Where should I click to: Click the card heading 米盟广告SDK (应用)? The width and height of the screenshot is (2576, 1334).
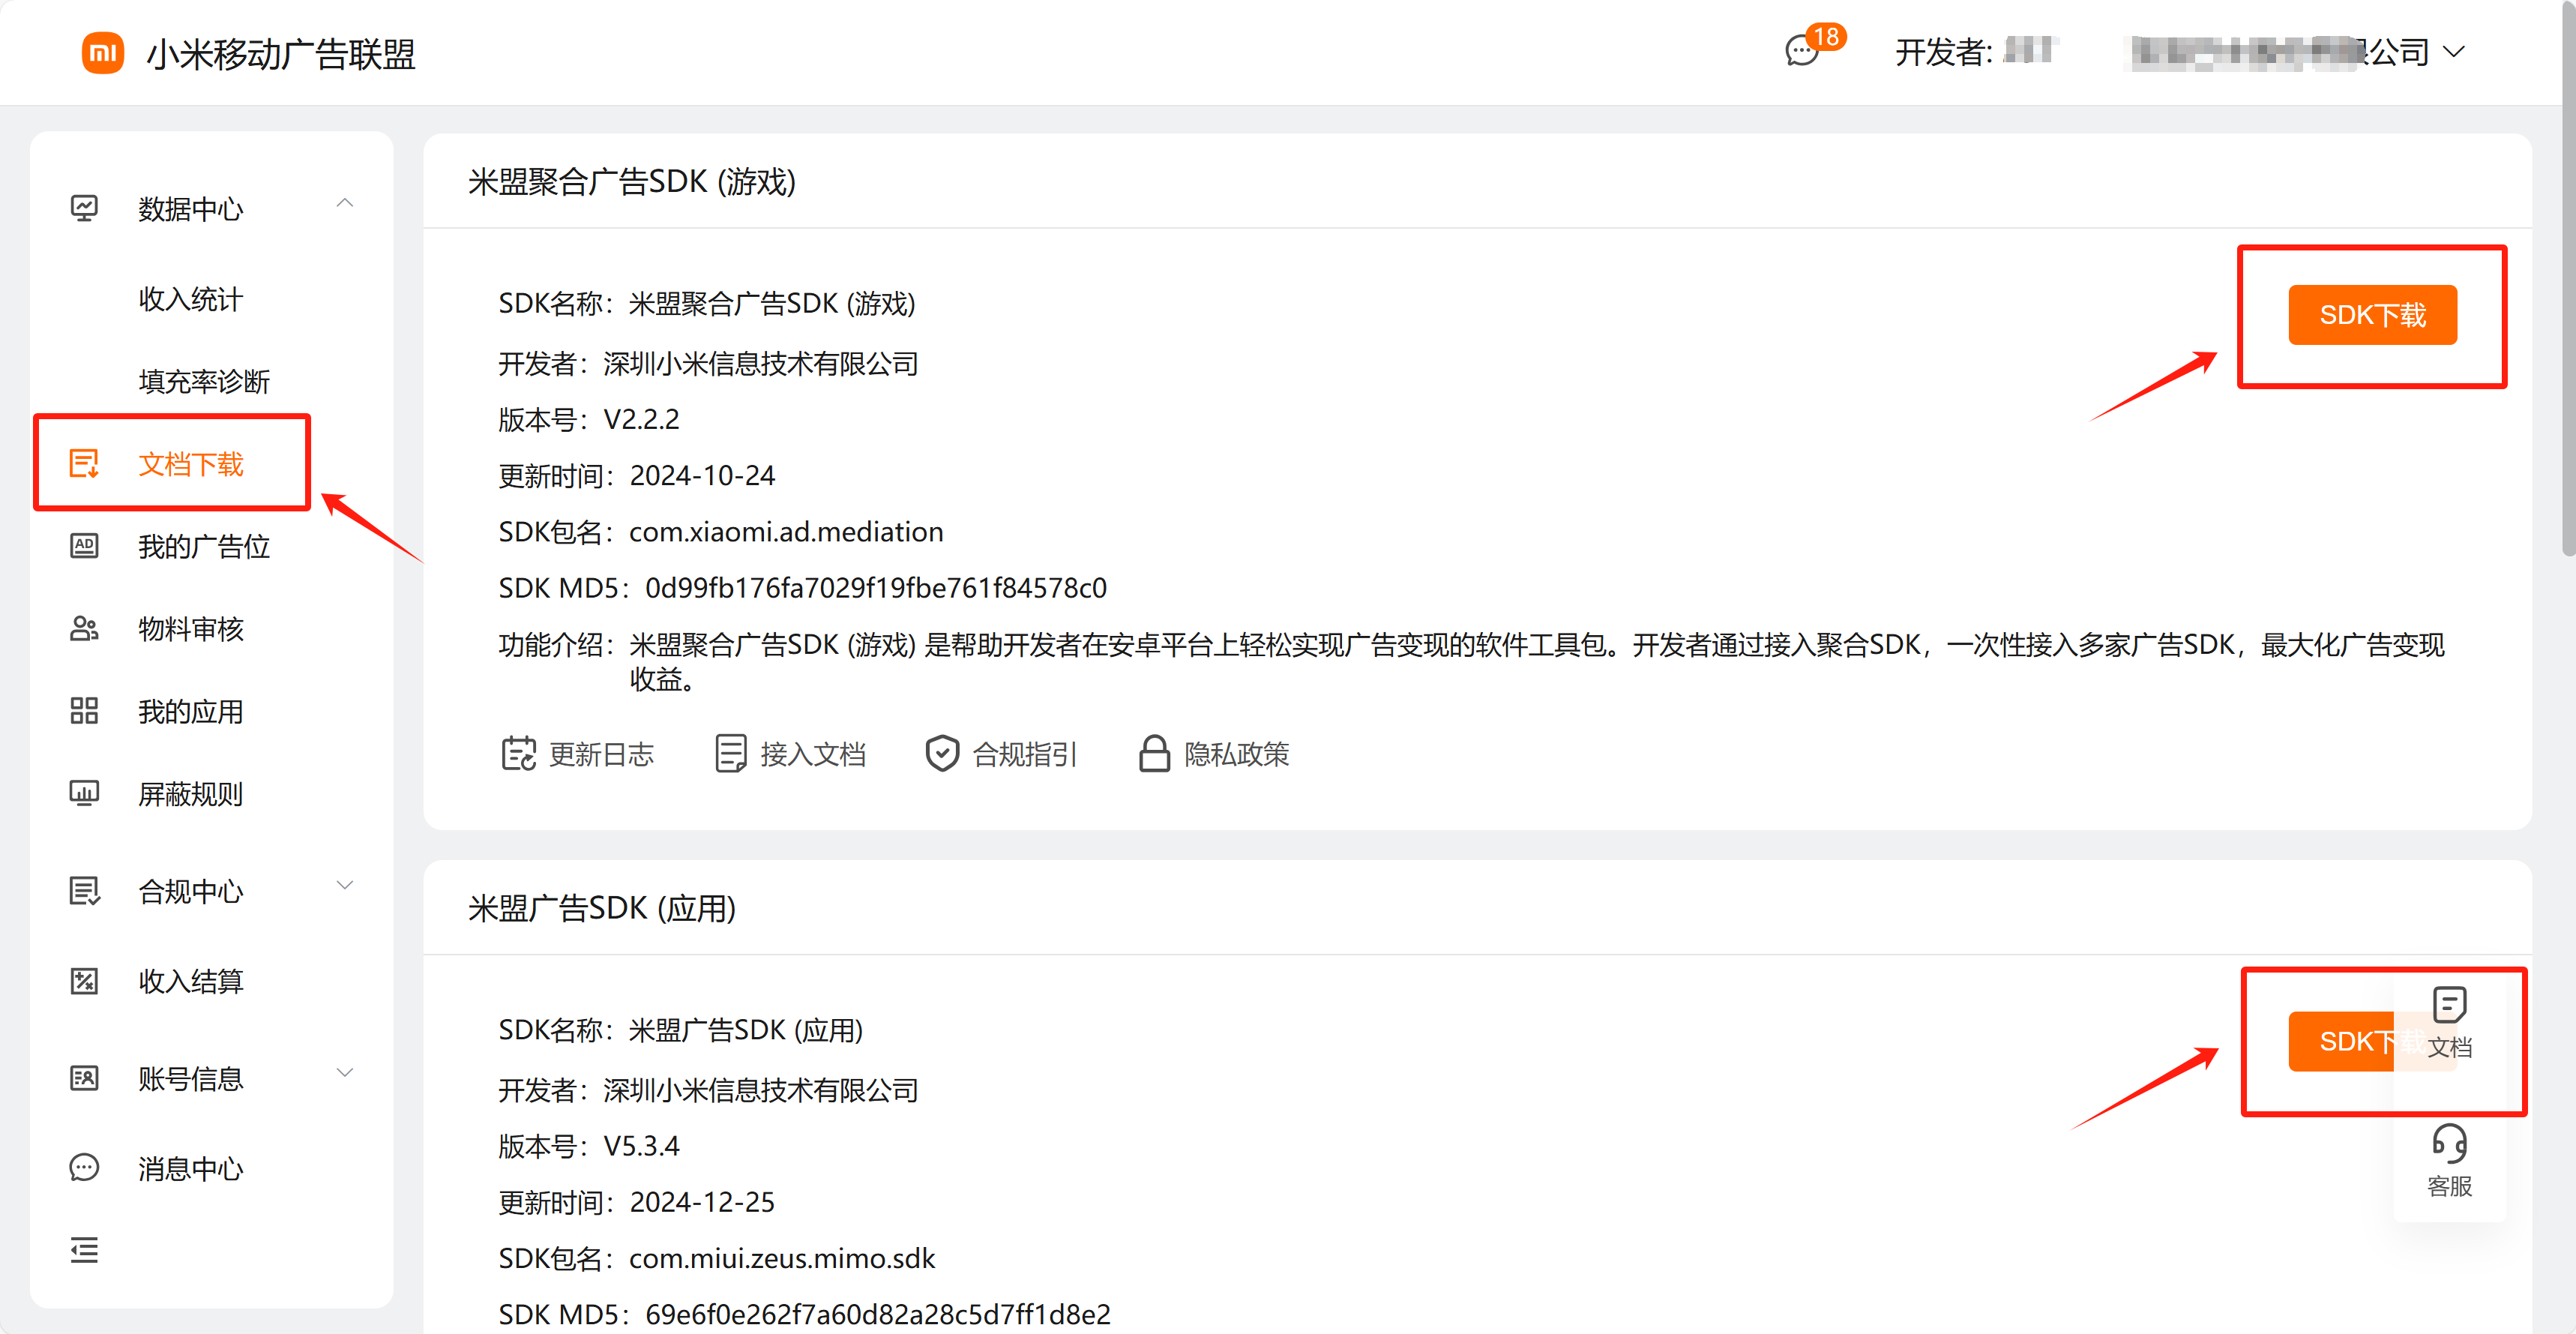click(602, 909)
